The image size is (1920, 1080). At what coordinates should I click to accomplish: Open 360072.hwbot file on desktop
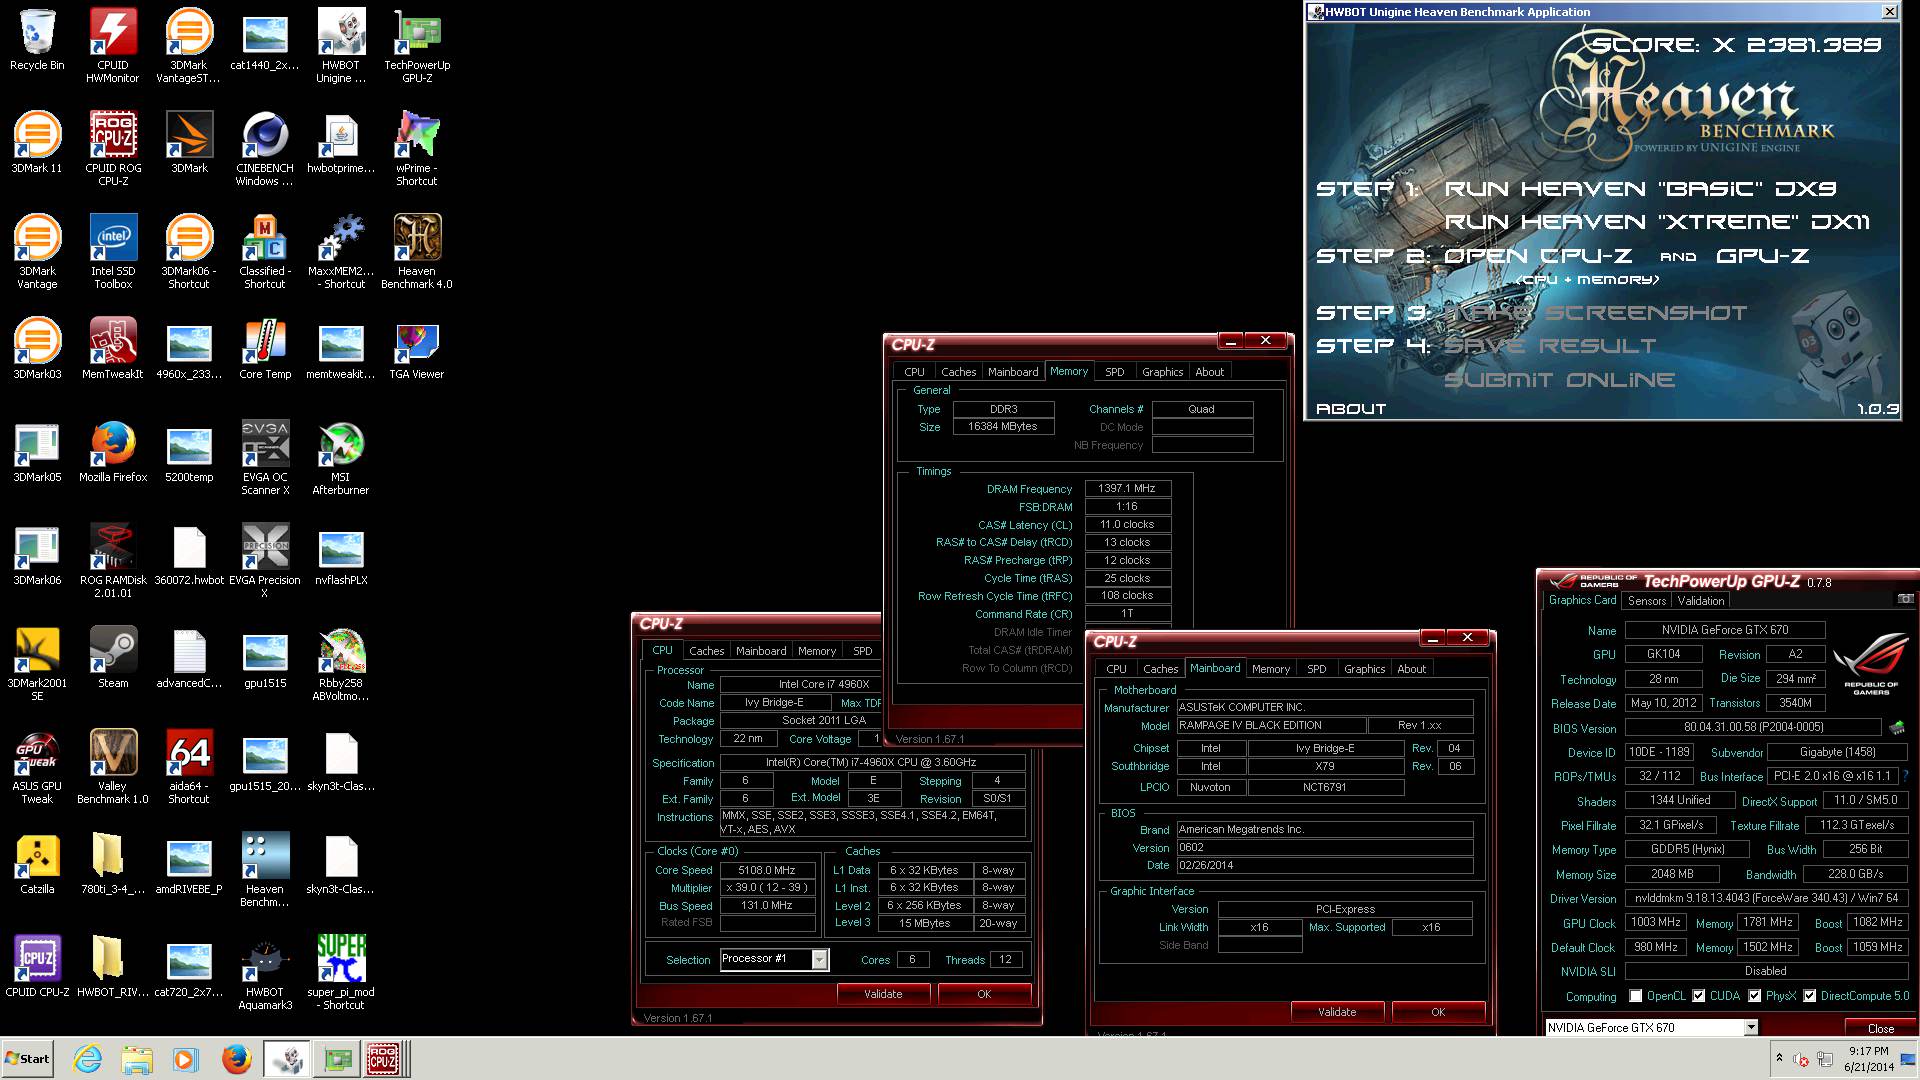pos(189,554)
